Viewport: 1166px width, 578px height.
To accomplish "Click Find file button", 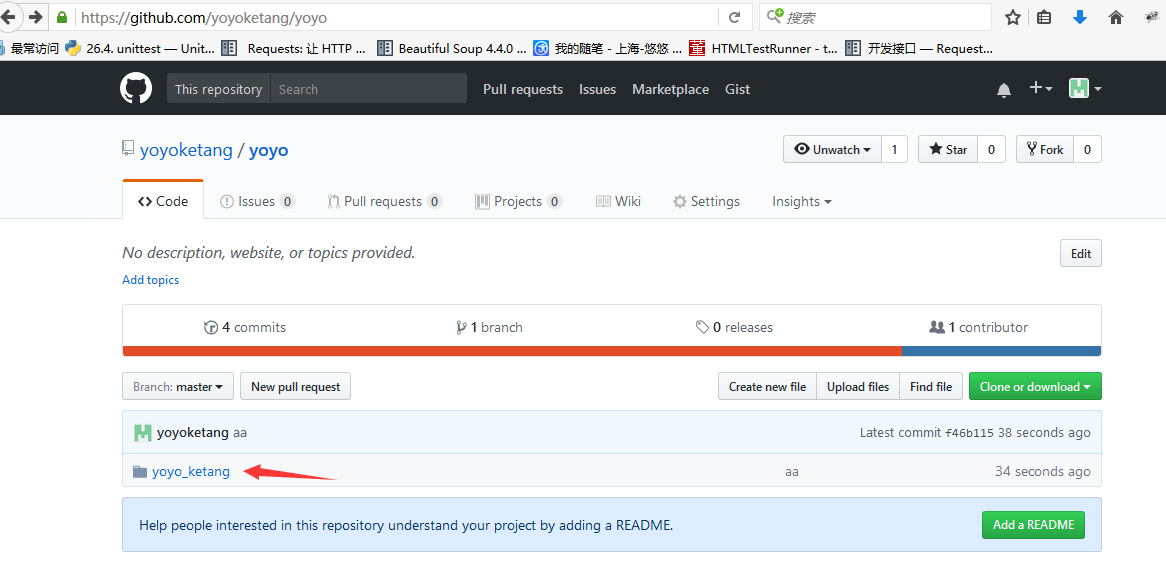I will [x=931, y=387].
